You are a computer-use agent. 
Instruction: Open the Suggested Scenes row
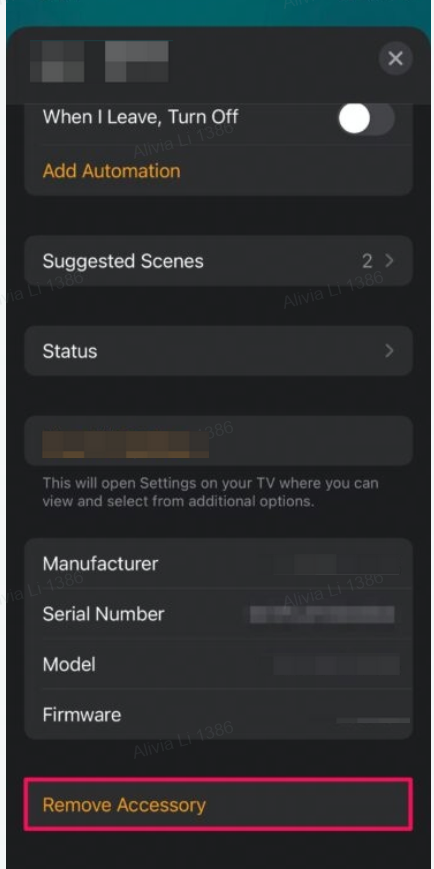tap(218, 261)
